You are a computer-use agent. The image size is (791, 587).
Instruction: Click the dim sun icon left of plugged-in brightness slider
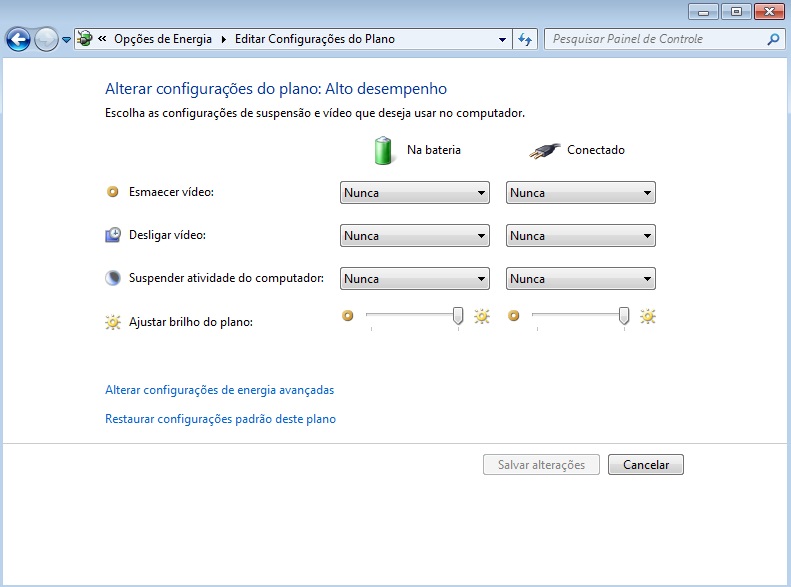514,316
